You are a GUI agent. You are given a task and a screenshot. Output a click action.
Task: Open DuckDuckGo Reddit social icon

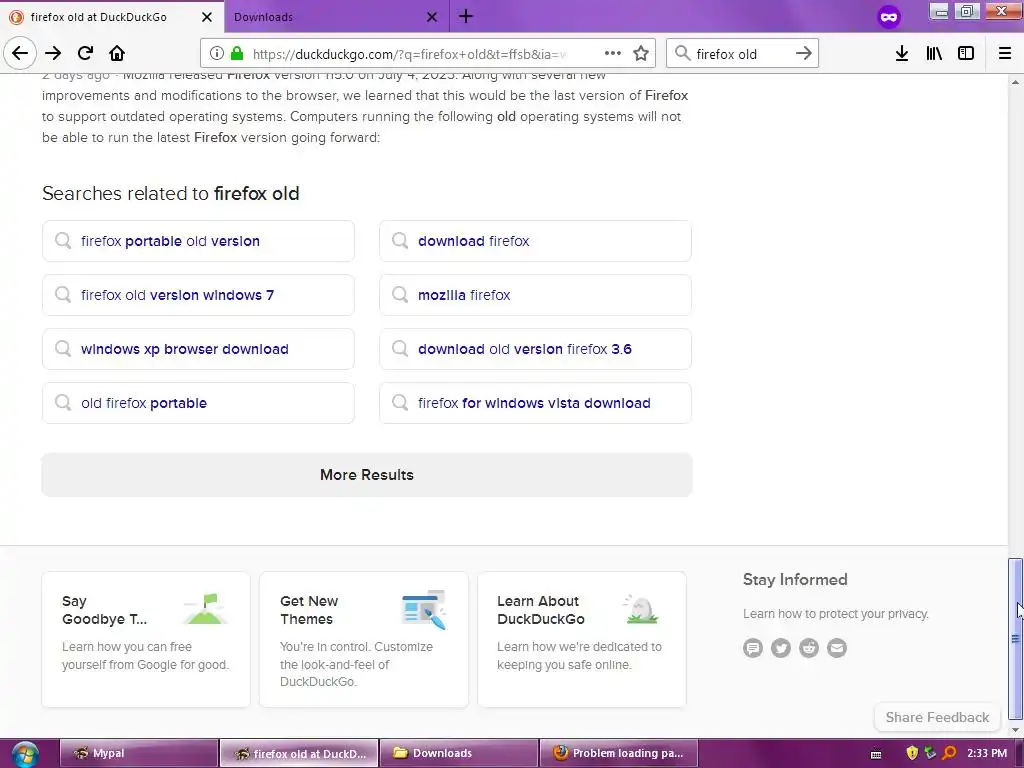pos(808,648)
